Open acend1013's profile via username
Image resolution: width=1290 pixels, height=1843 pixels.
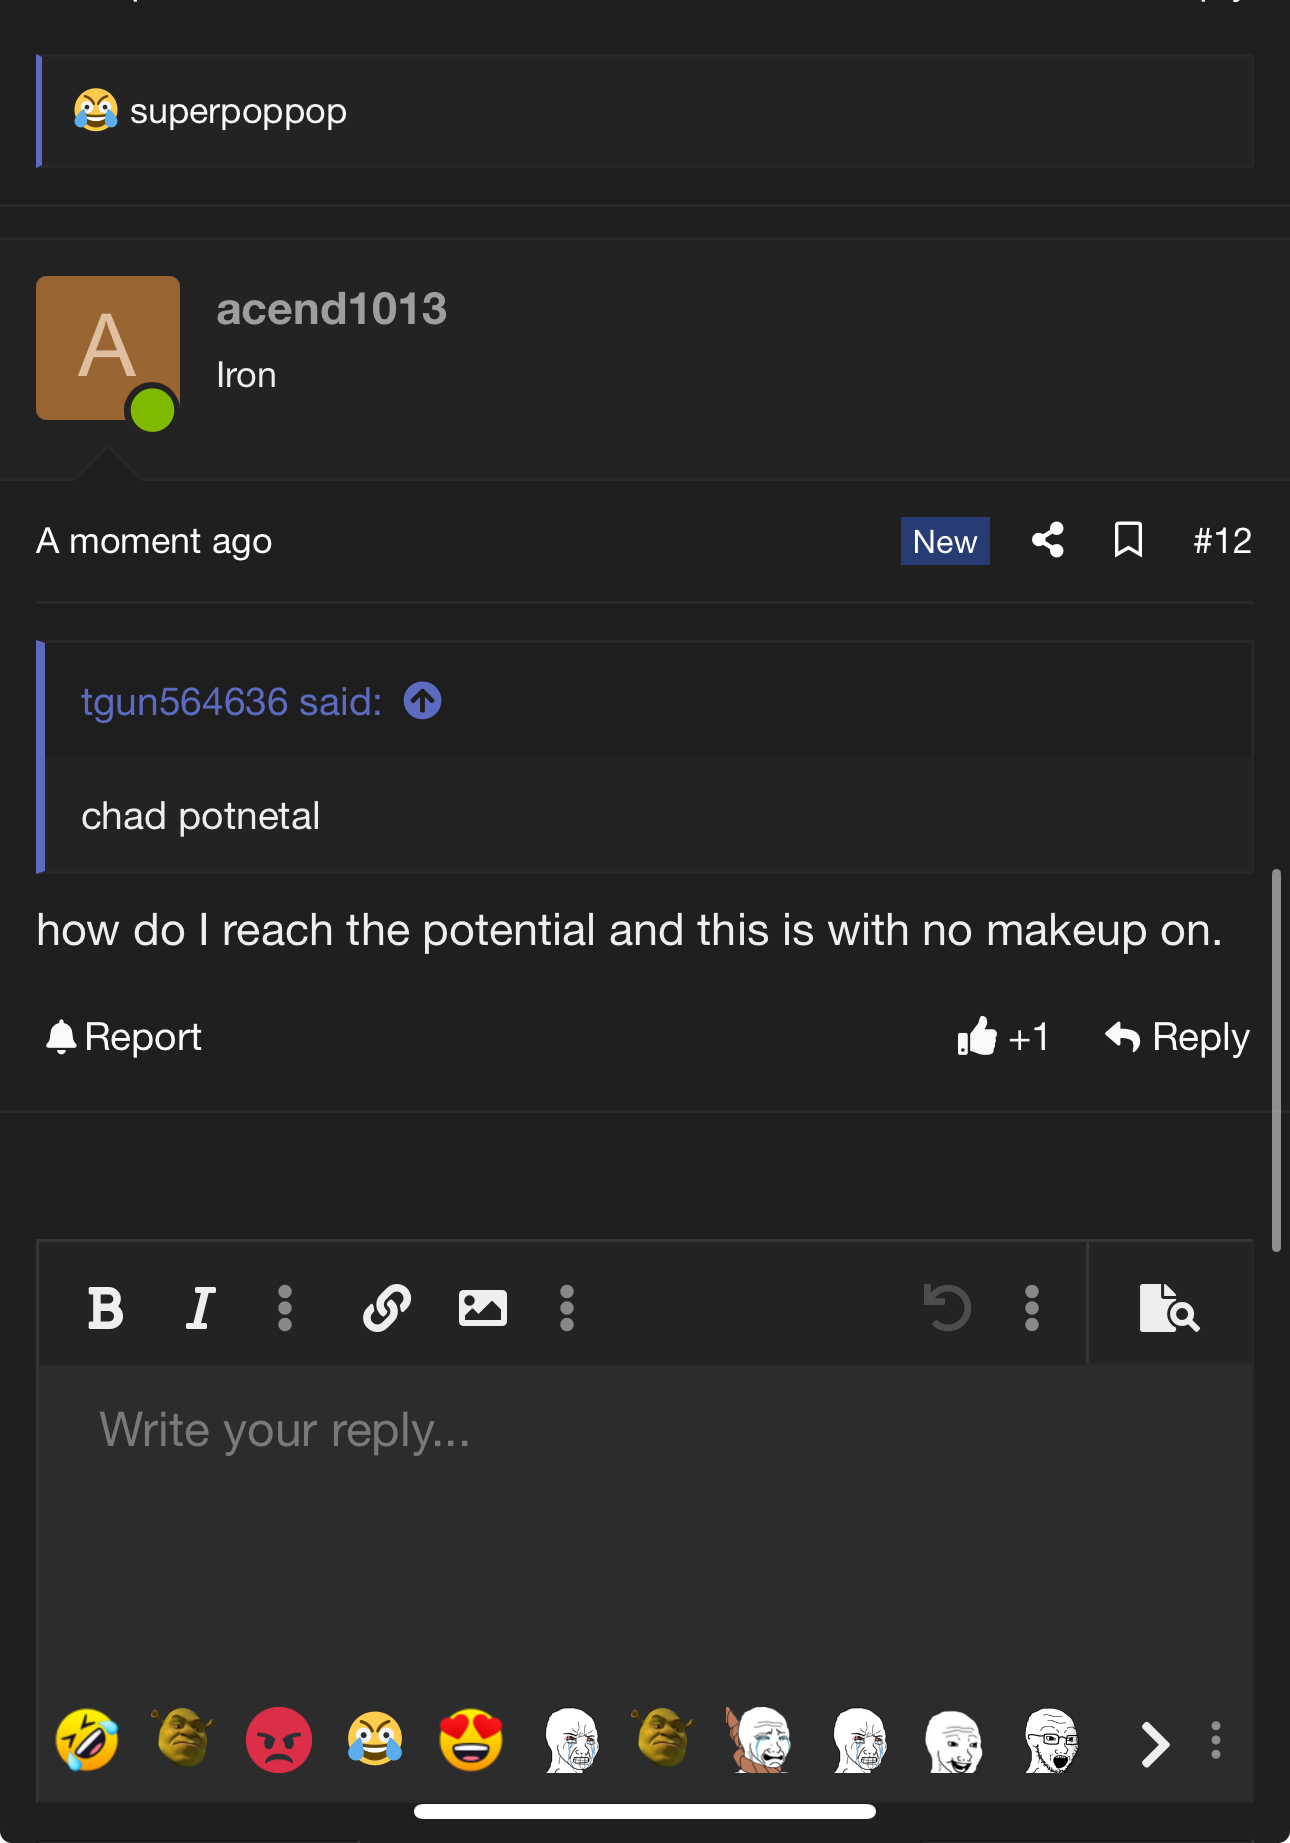pos(332,309)
